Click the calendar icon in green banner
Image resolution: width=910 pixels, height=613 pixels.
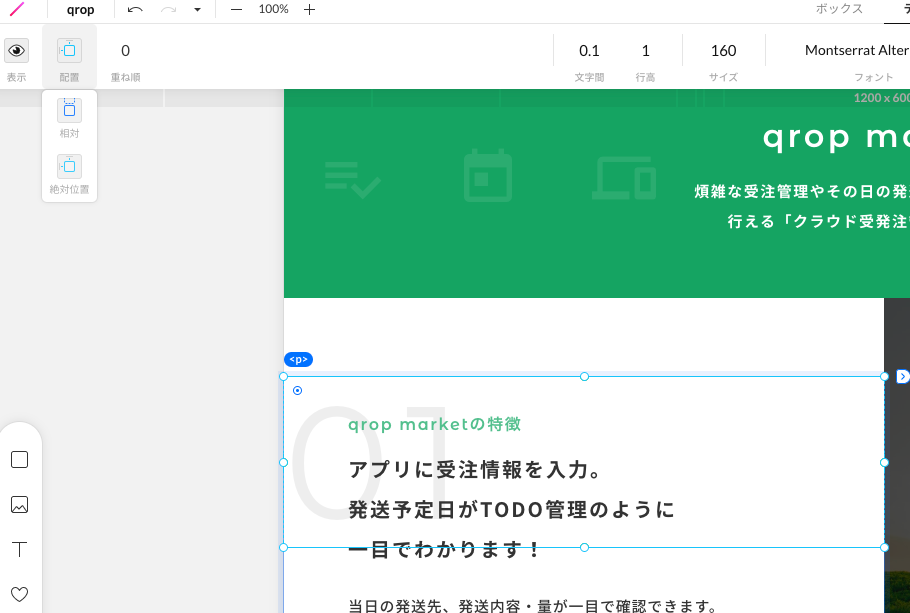pos(488,175)
